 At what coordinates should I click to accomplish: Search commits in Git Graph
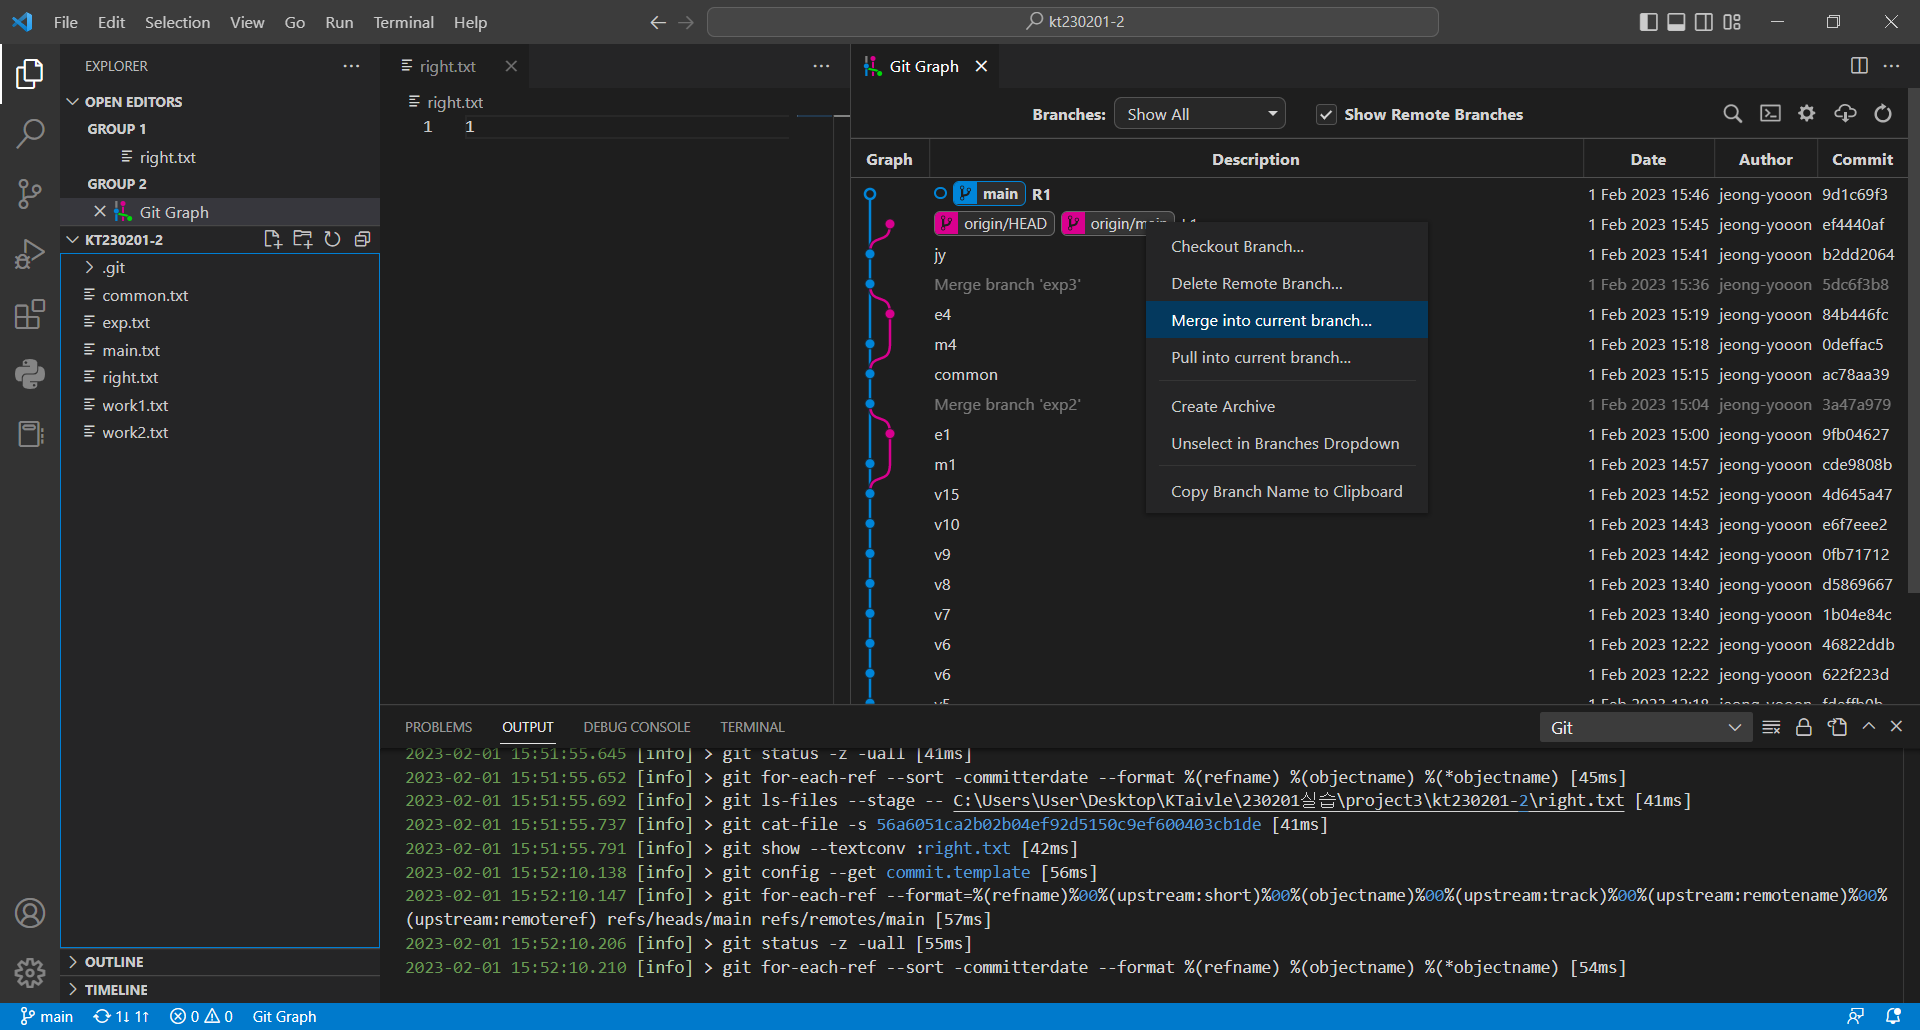click(x=1732, y=114)
